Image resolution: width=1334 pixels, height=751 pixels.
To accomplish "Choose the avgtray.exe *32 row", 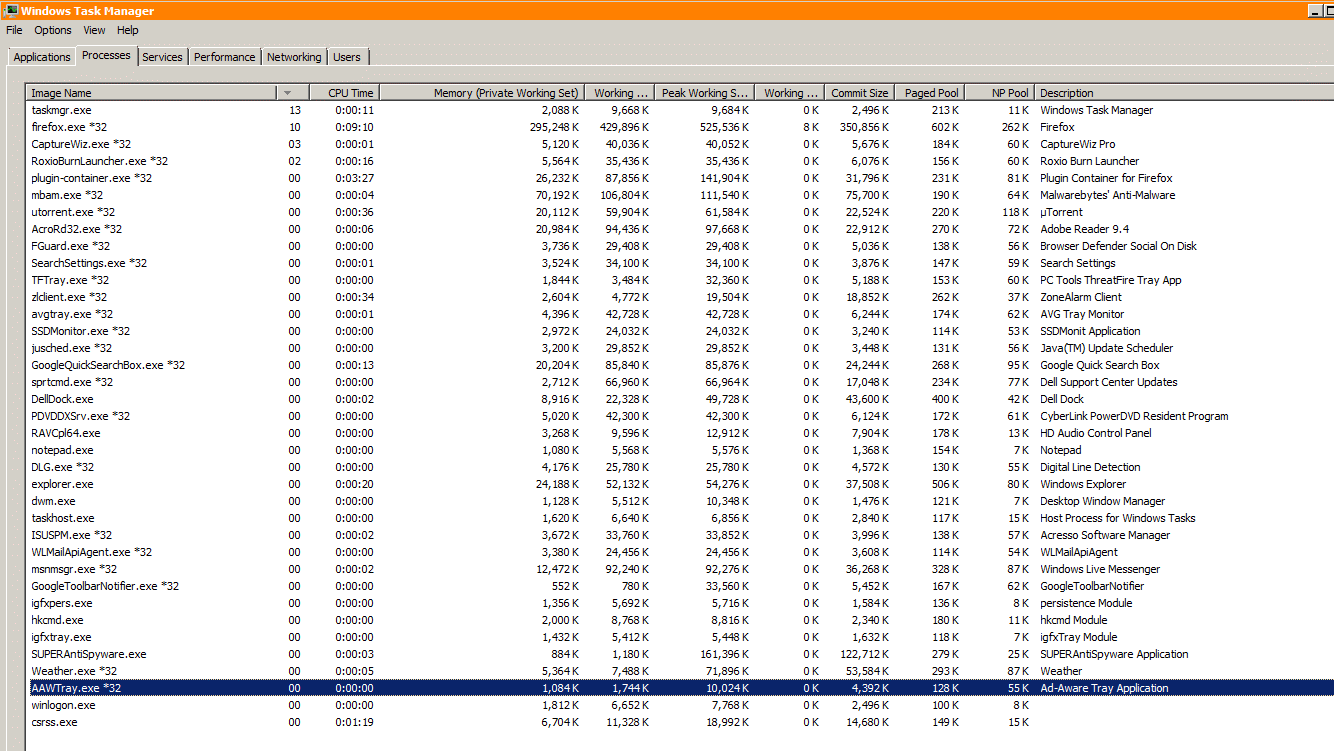I will (680, 314).
